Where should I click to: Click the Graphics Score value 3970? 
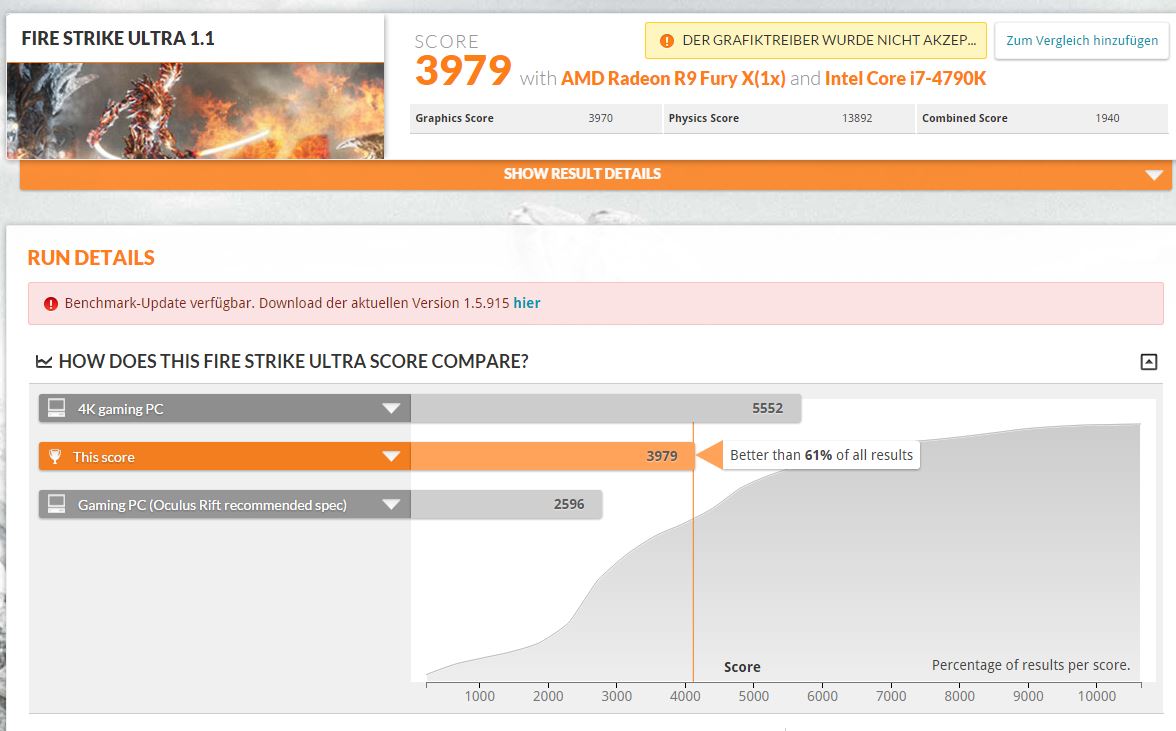tap(600, 118)
